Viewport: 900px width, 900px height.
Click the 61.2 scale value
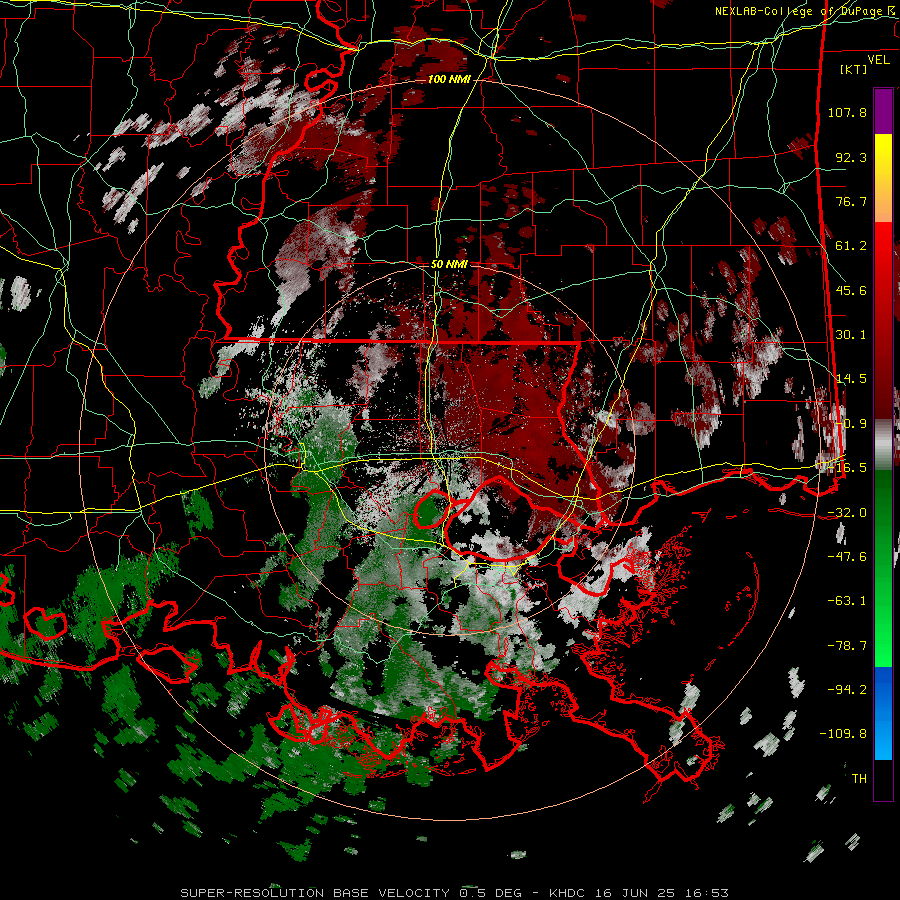pos(851,246)
